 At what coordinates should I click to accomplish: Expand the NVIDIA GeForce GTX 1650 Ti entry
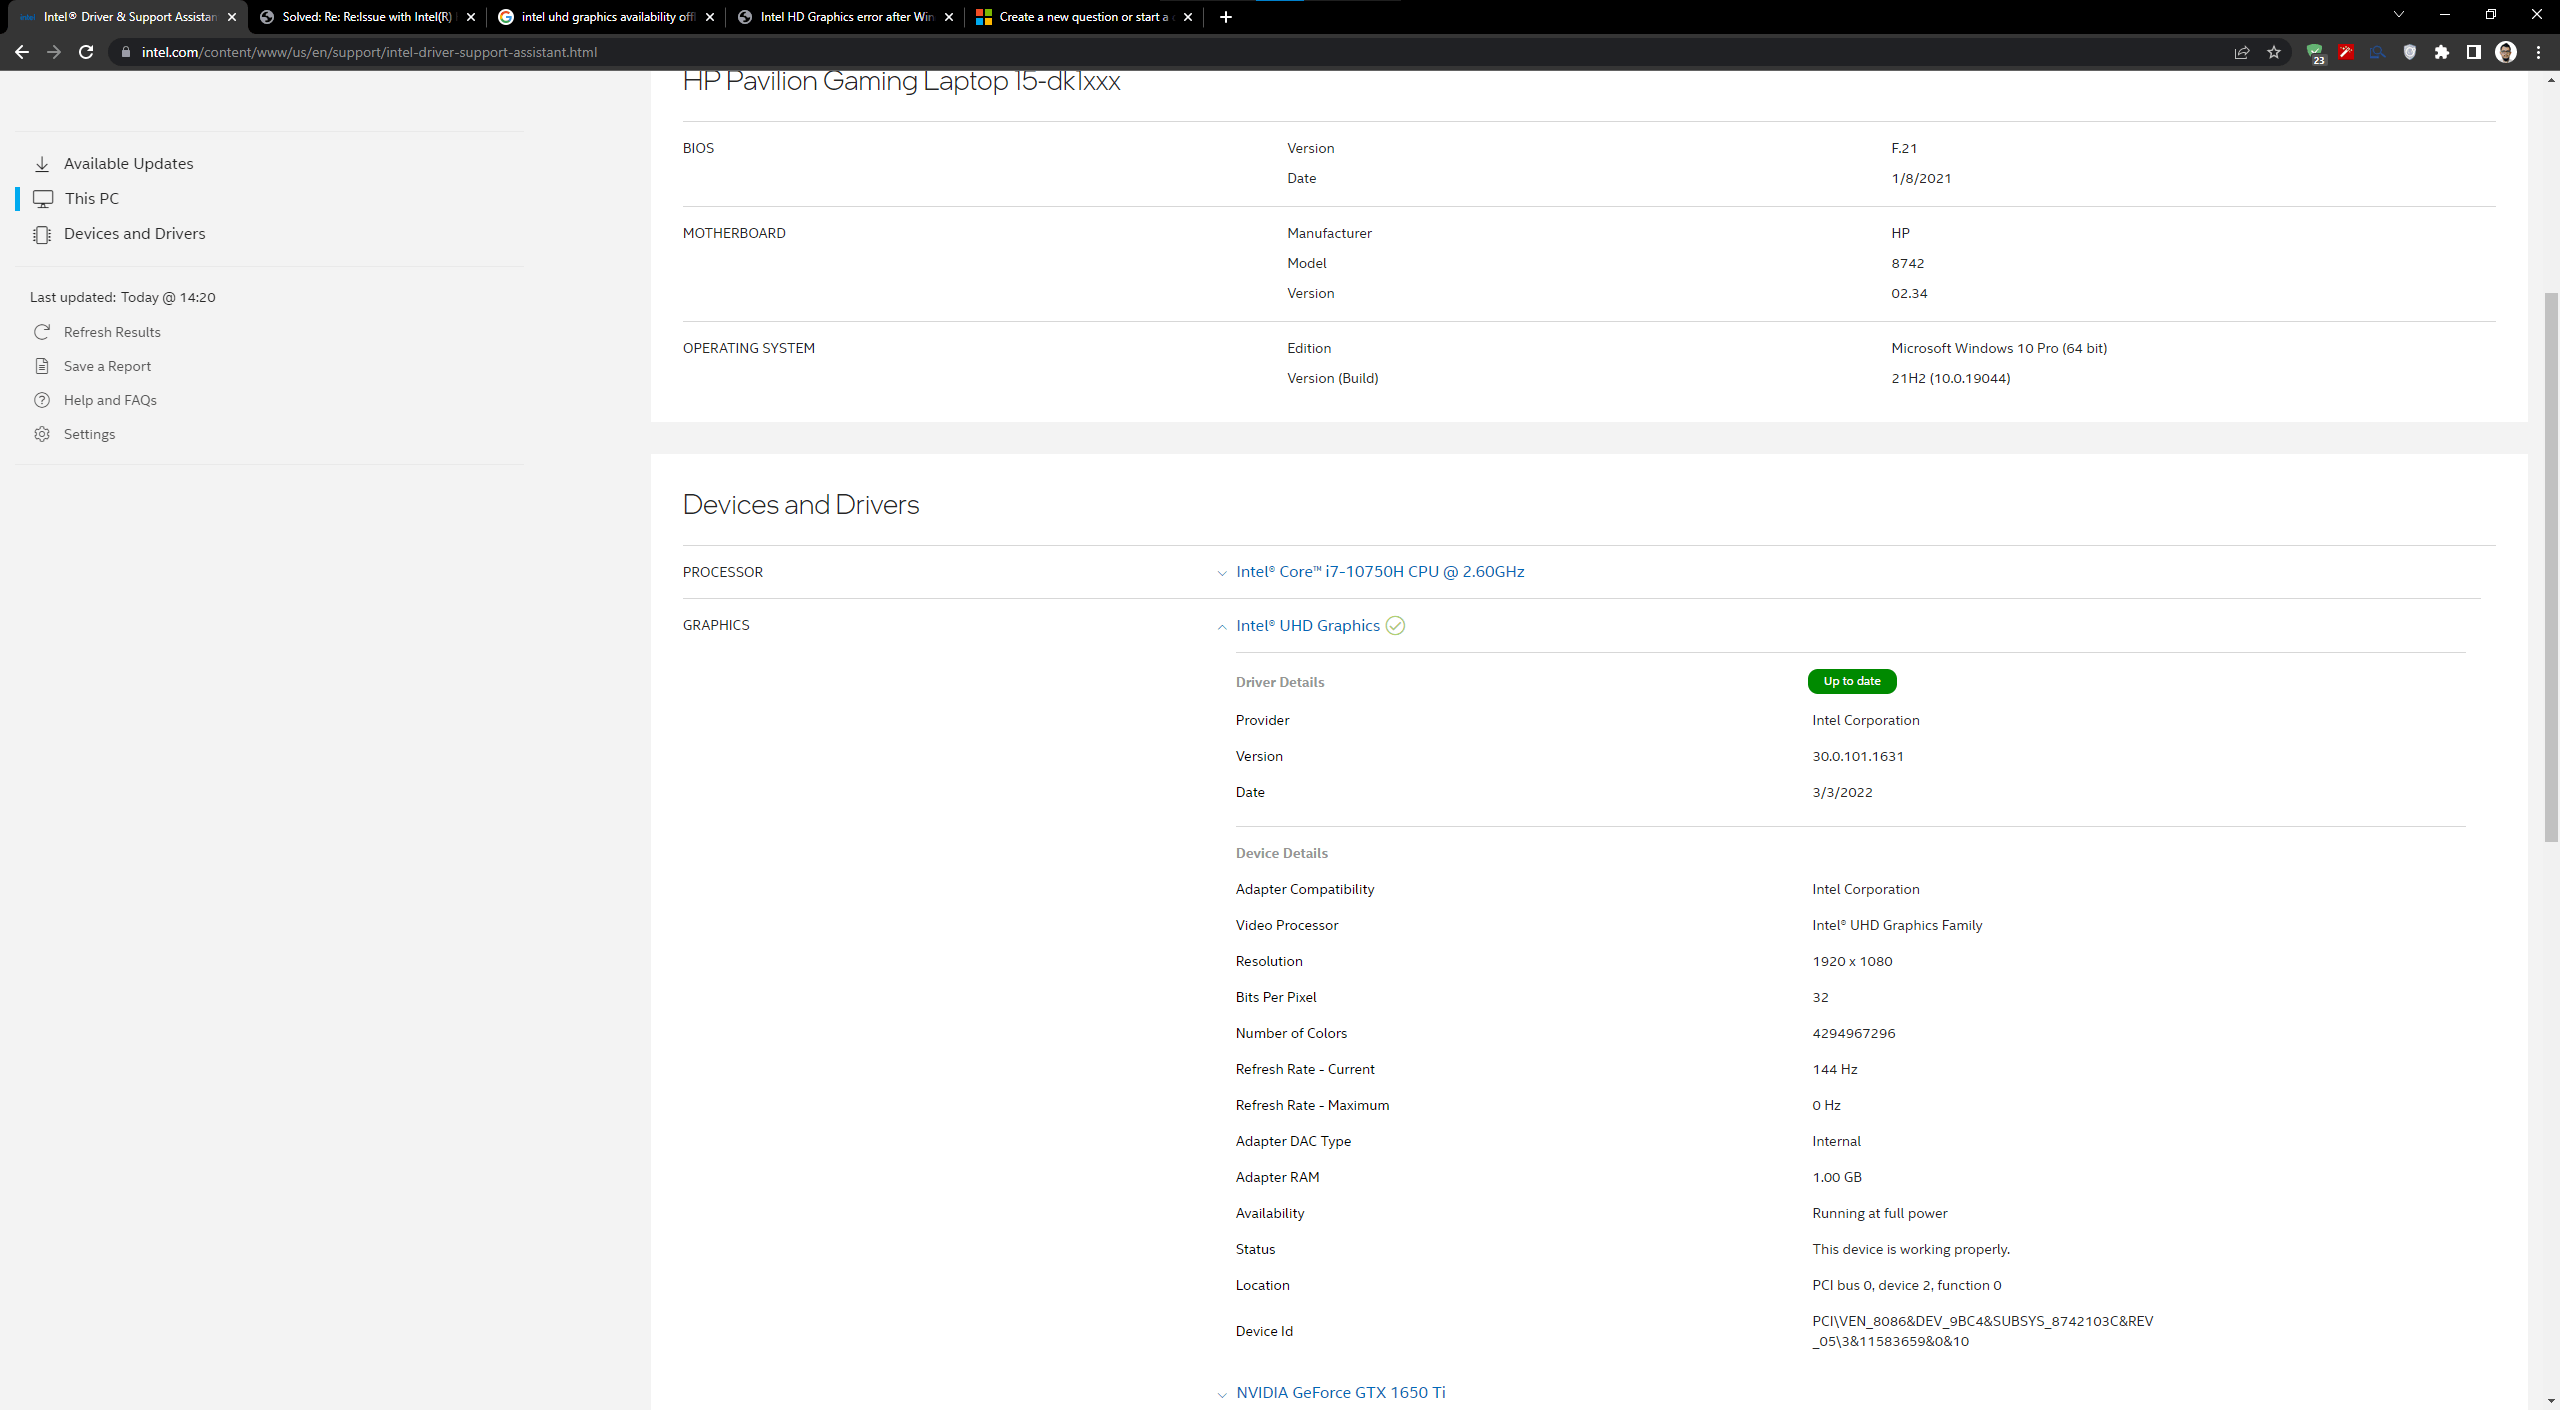pyautogui.click(x=1340, y=1392)
